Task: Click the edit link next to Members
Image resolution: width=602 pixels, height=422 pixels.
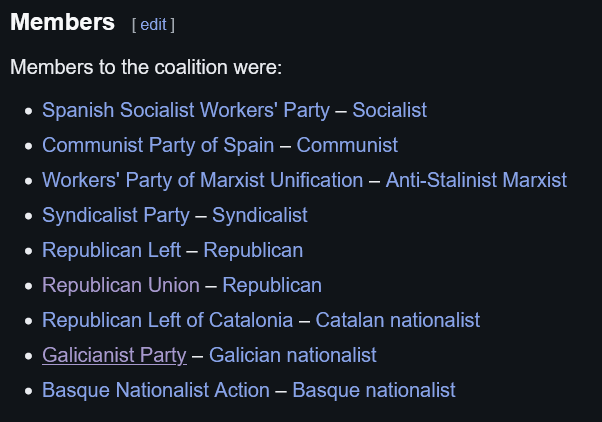Action: [153, 25]
